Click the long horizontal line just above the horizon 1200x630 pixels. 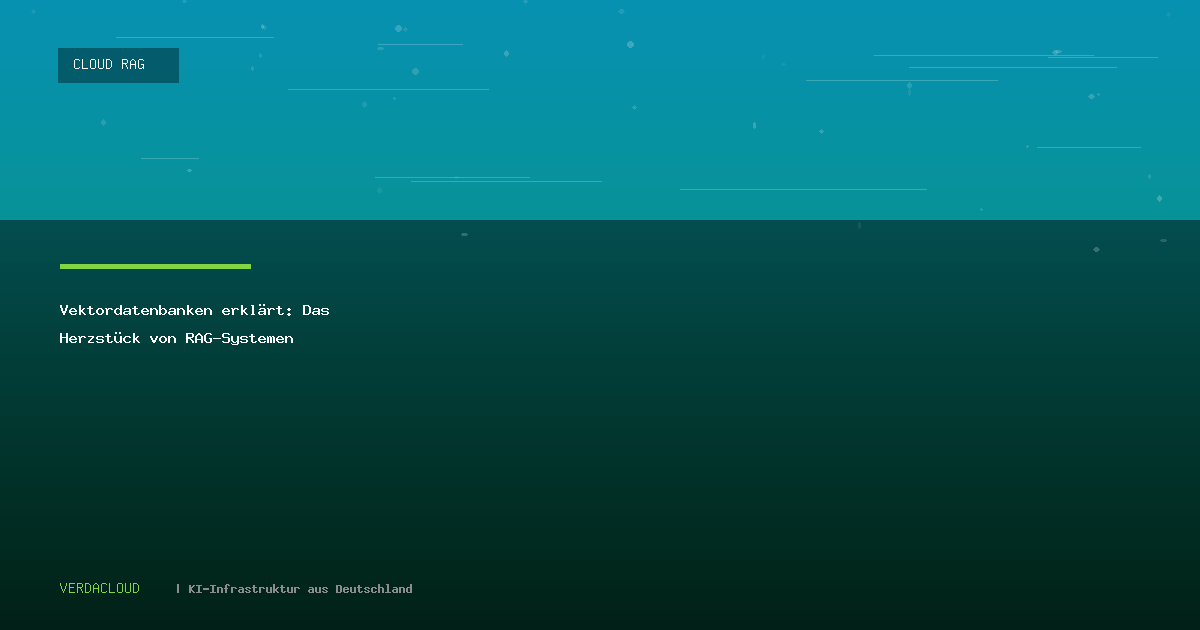point(803,189)
